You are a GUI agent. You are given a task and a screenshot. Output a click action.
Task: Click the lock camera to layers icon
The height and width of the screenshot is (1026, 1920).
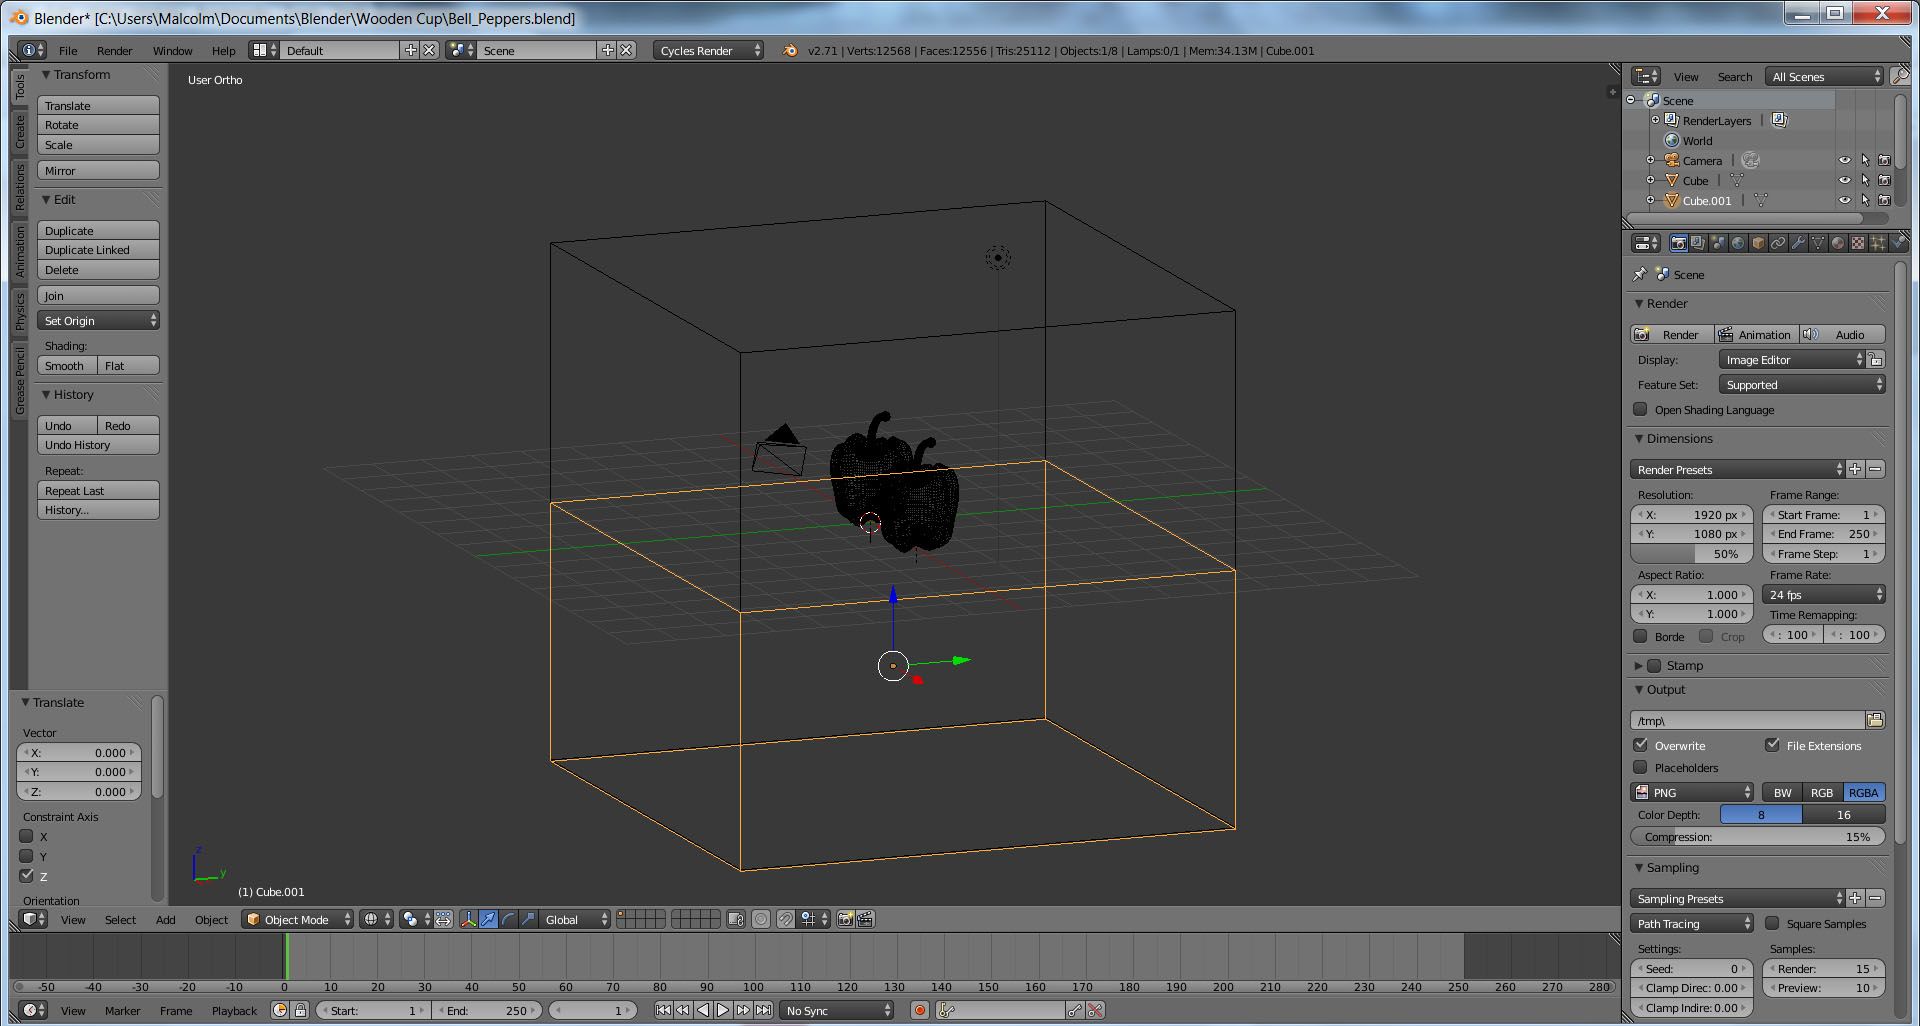(x=736, y=919)
